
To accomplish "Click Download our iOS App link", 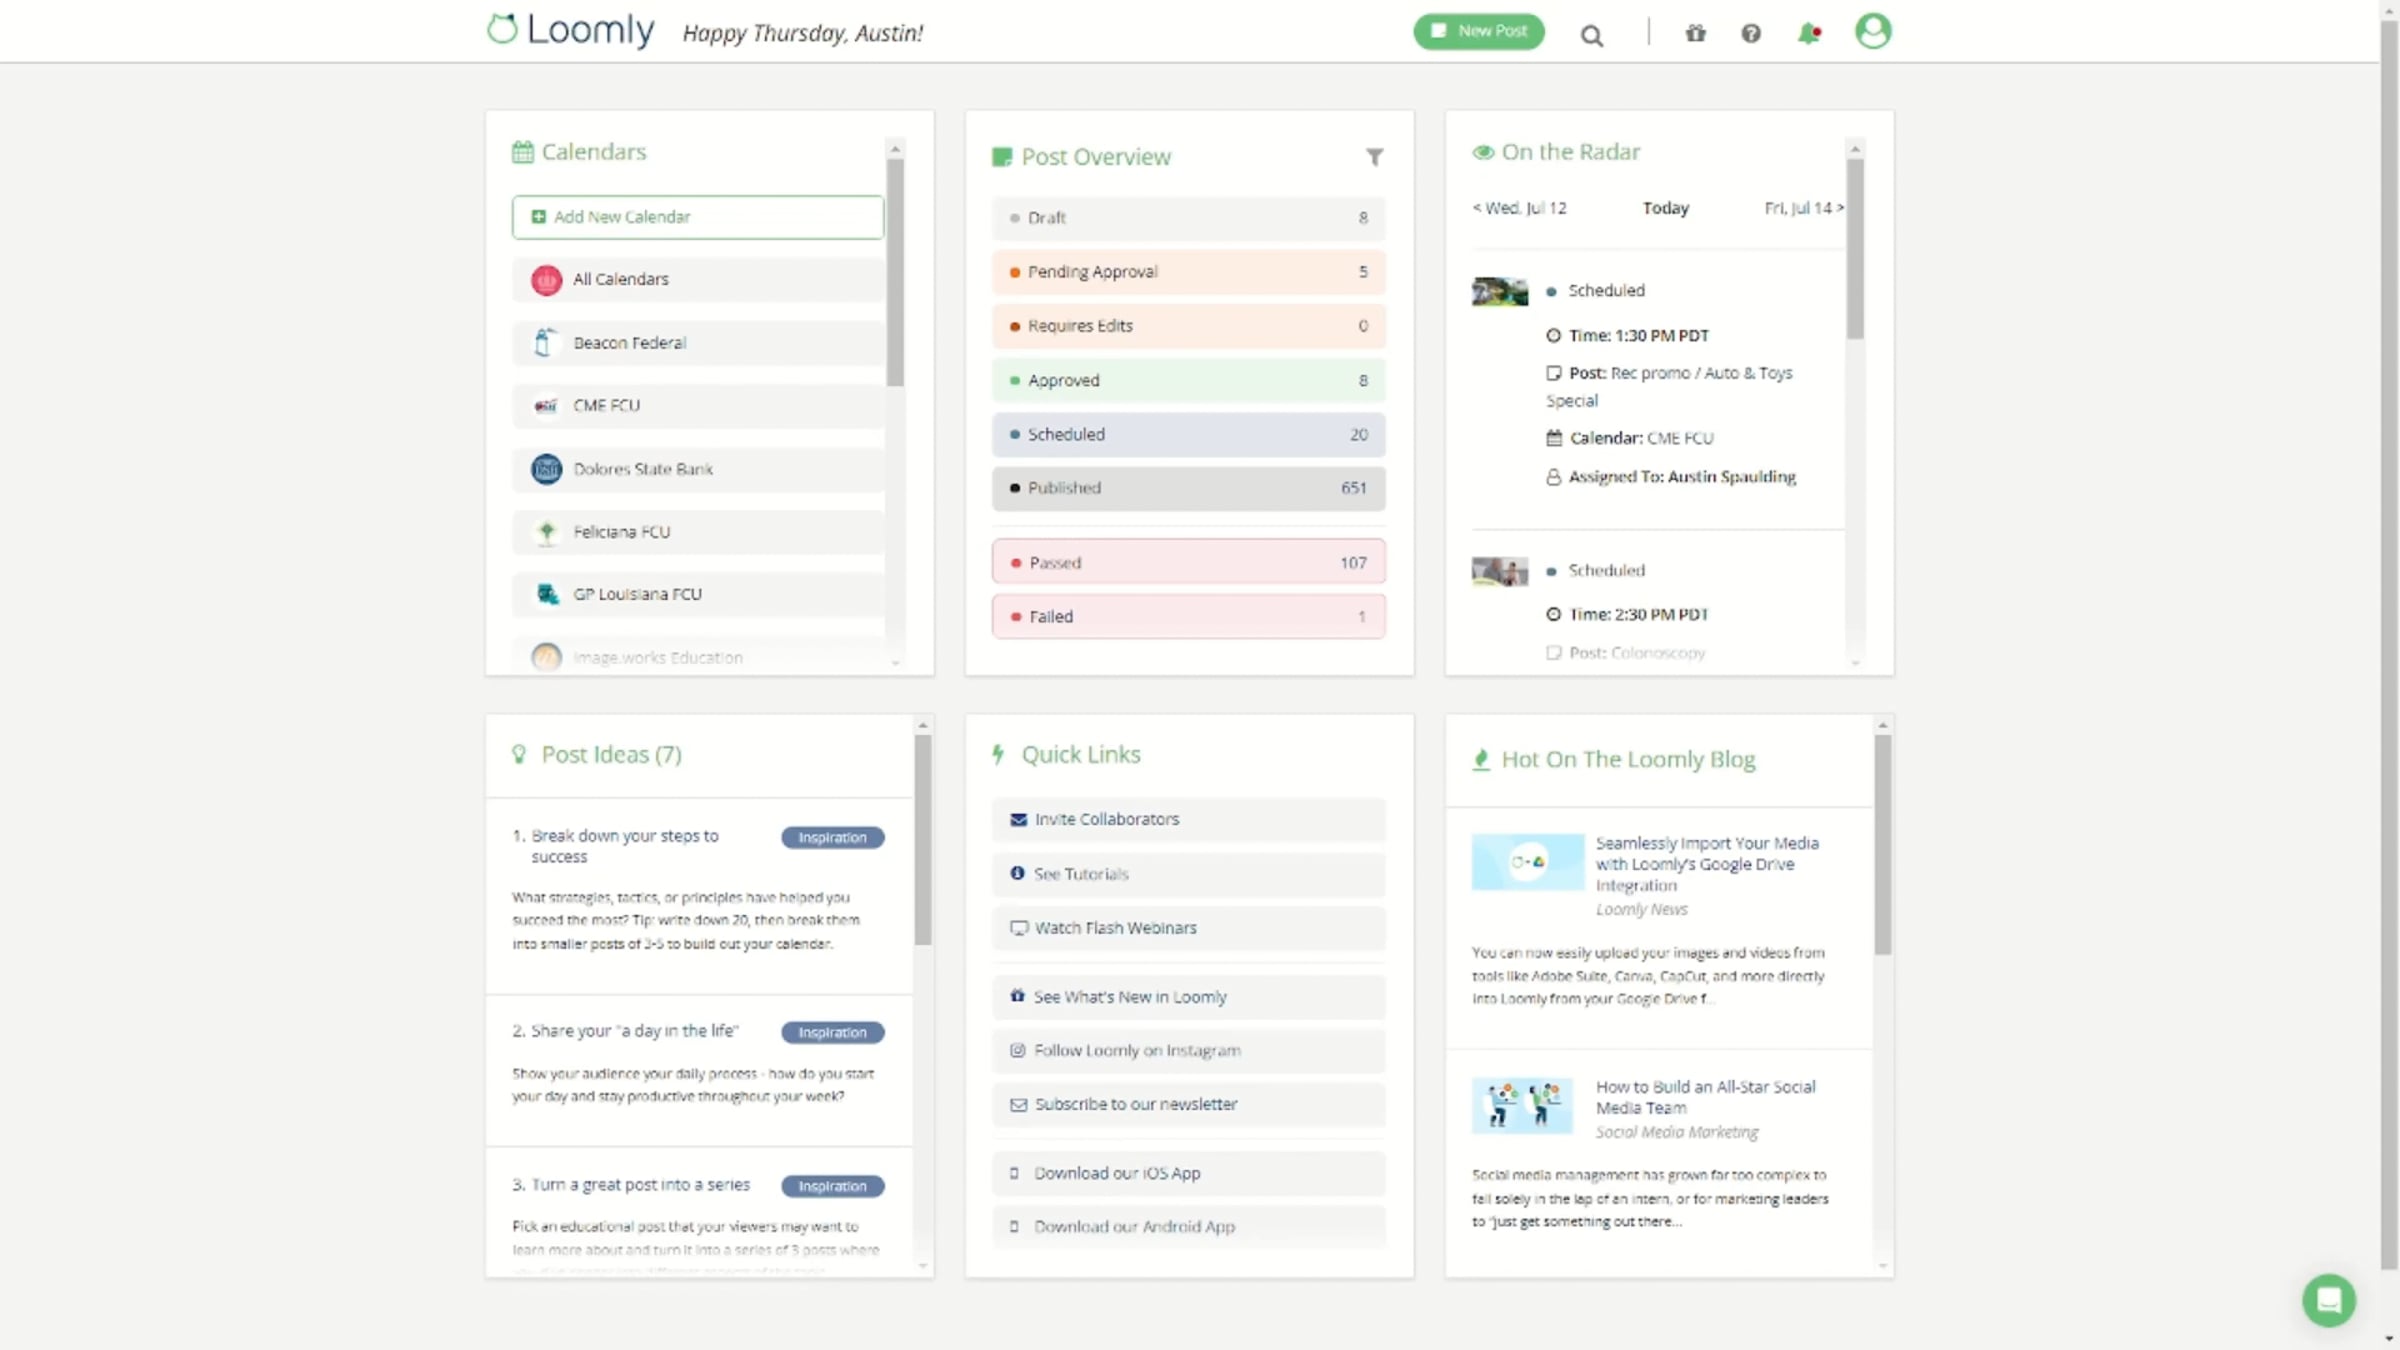I will (1188, 1173).
